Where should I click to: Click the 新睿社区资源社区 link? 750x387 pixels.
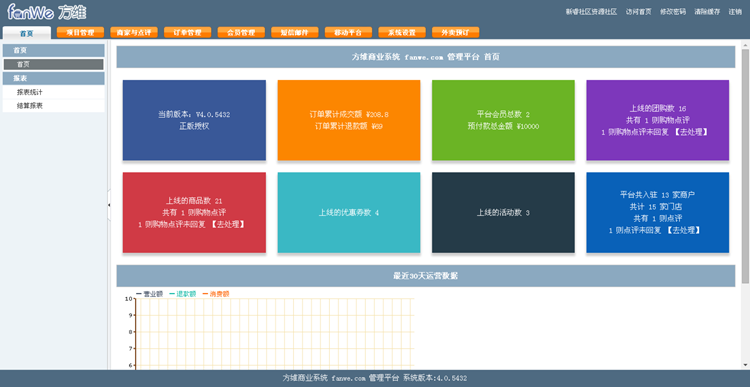coord(591,12)
